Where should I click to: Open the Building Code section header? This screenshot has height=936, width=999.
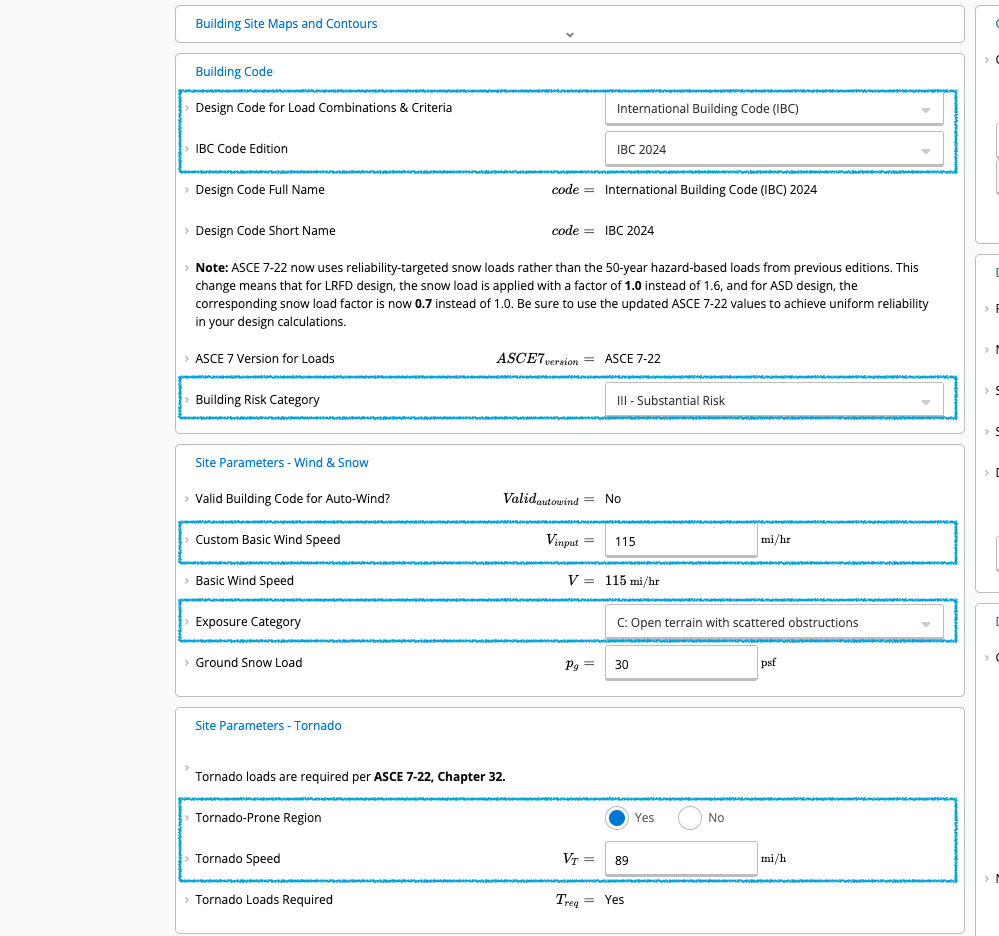click(234, 71)
